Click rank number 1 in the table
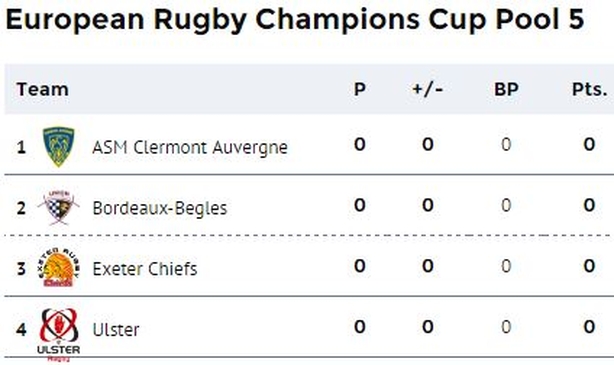This screenshot has height=365, width=614. (x=21, y=148)
